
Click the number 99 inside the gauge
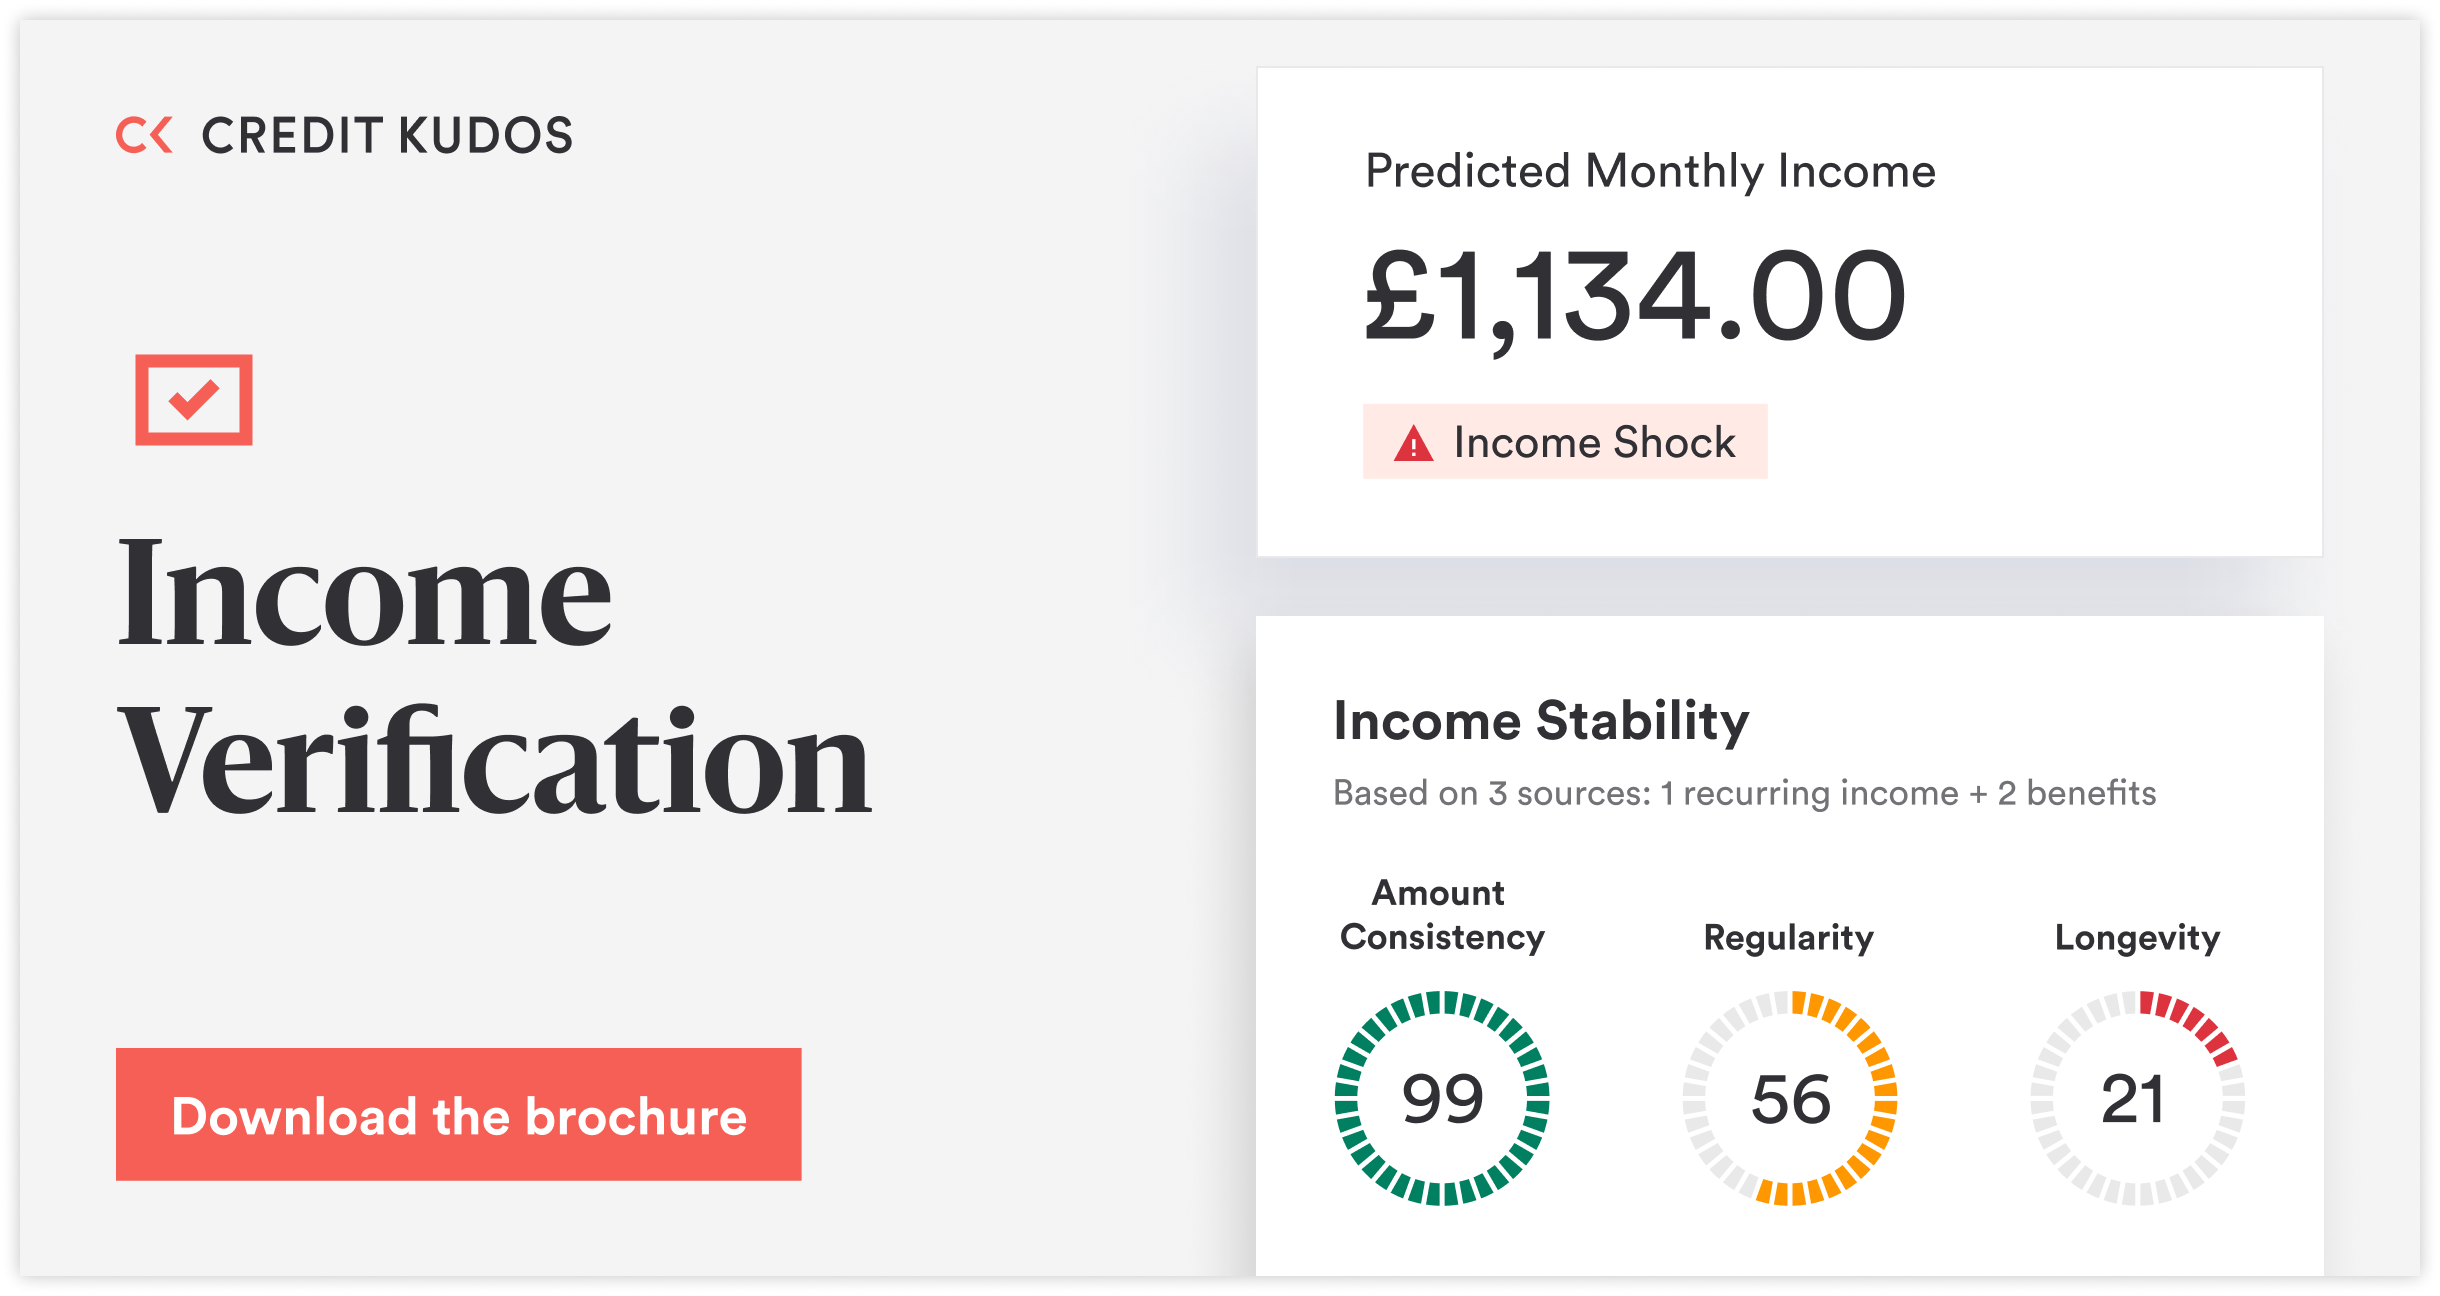1442,1098
